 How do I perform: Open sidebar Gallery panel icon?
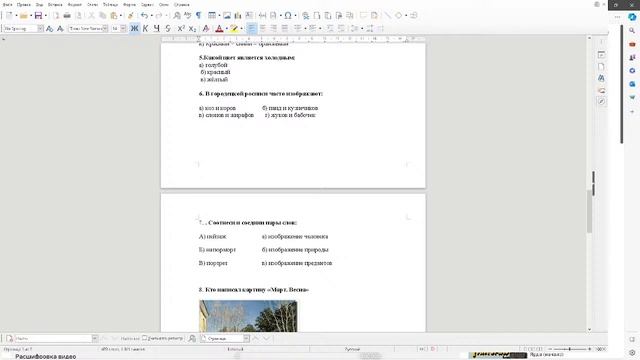(601, 90)
